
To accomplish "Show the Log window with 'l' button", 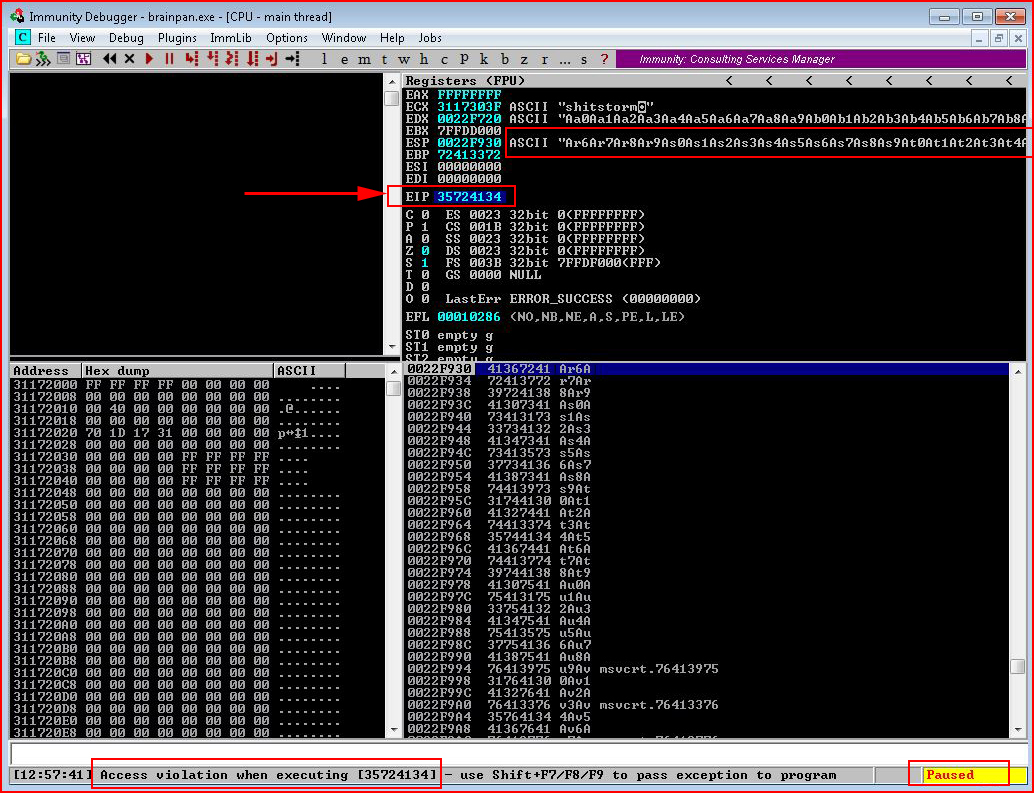I will tap(324, 59).
